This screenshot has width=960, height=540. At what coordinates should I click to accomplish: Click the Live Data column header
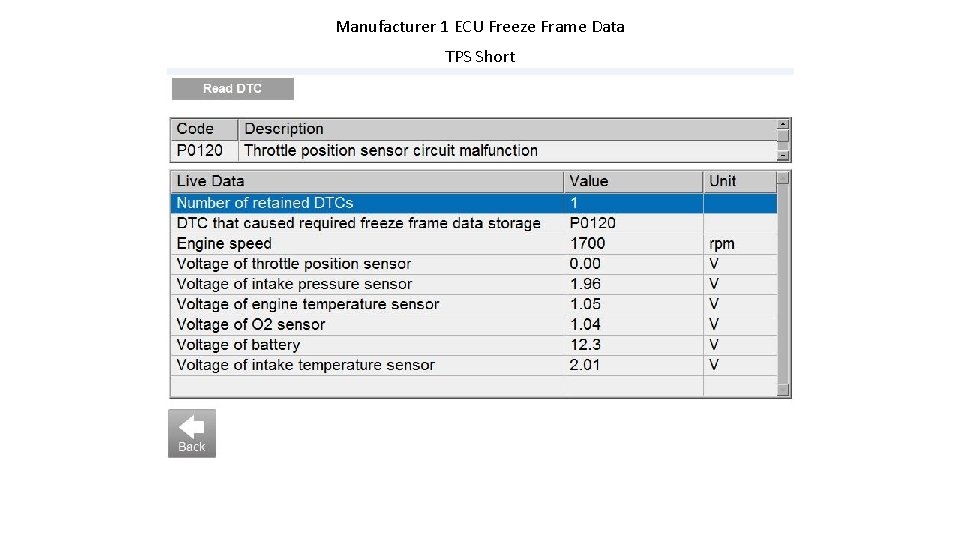coord(367,181)
